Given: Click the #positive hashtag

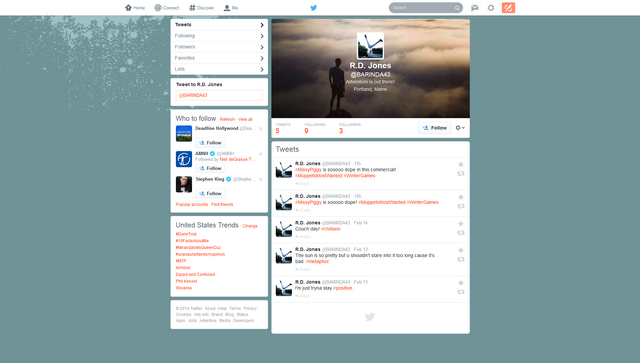Looking at the screenshot, I should click(343, 288).
